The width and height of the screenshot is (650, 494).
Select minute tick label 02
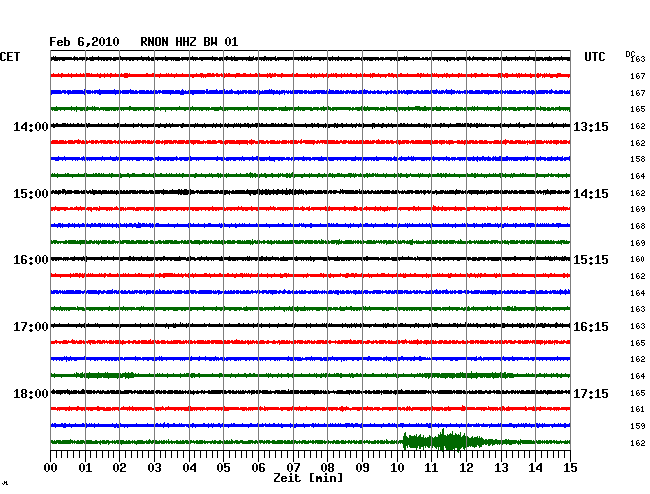coord(119,468)
